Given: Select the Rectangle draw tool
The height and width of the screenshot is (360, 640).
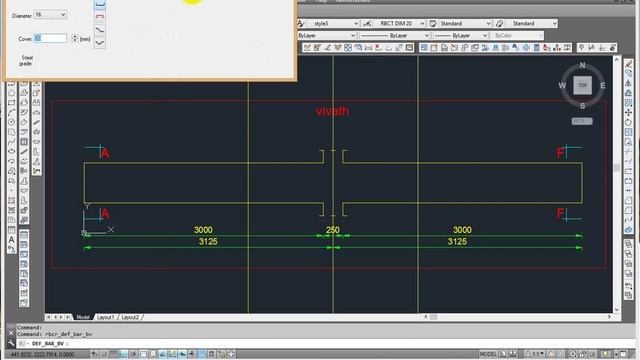Looking at the screenshot, I should pyautogui.click(x=11, y=102).
